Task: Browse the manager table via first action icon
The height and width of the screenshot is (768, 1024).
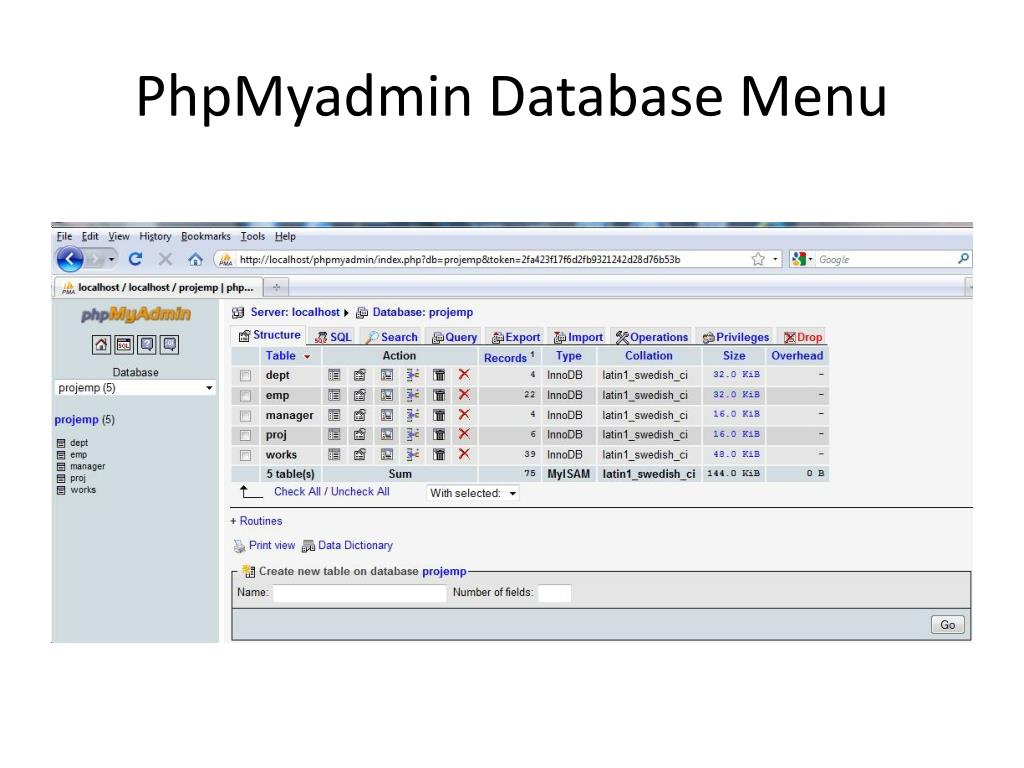Action: pos(334,415)
